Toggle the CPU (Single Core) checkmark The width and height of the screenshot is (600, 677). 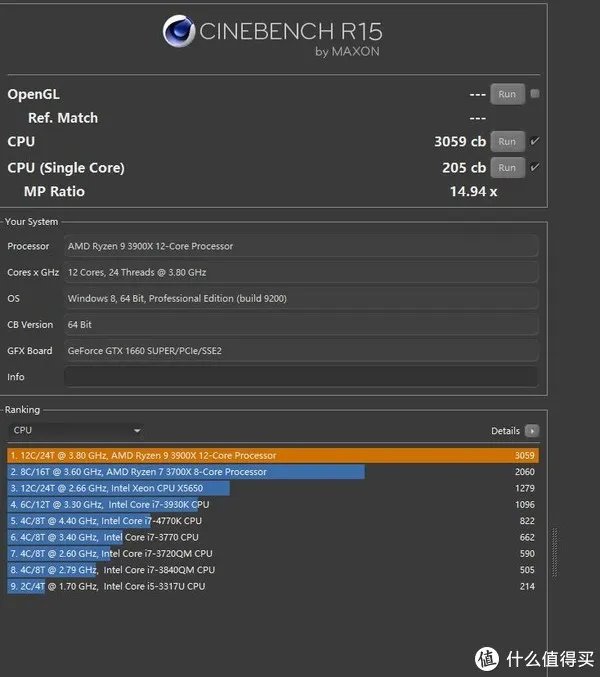point(535,168)
